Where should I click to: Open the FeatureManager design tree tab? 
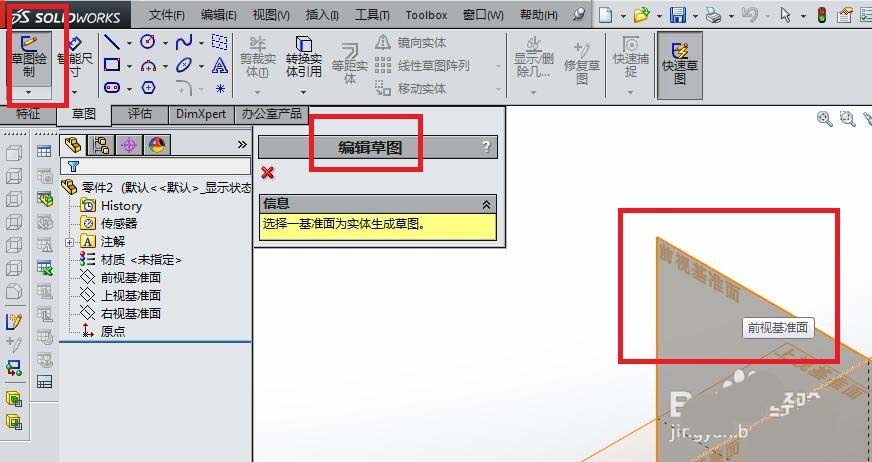tap(73, 145)
